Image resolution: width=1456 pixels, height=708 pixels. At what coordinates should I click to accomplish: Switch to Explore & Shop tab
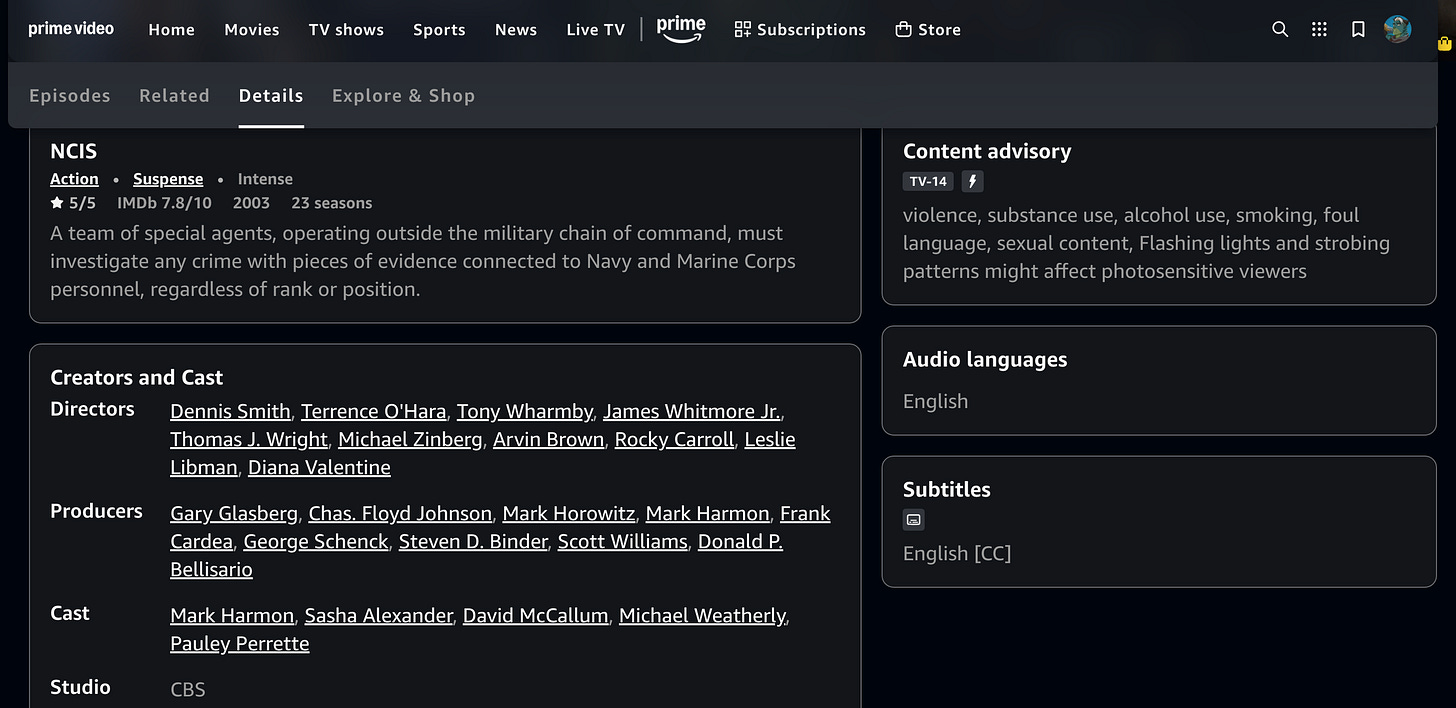pyautogui.click(x=403, y=96)
